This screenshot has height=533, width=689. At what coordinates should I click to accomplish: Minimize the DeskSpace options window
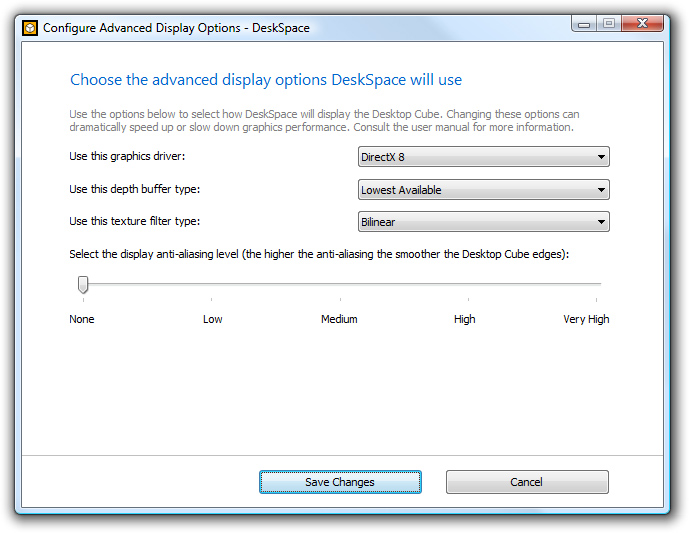tap(584, 23)
